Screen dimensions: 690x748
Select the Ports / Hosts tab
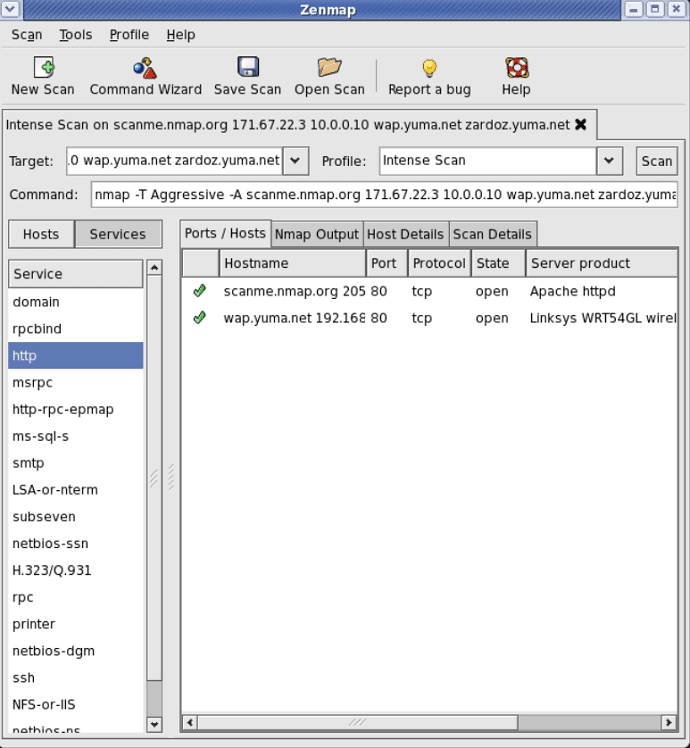point(225,233)
